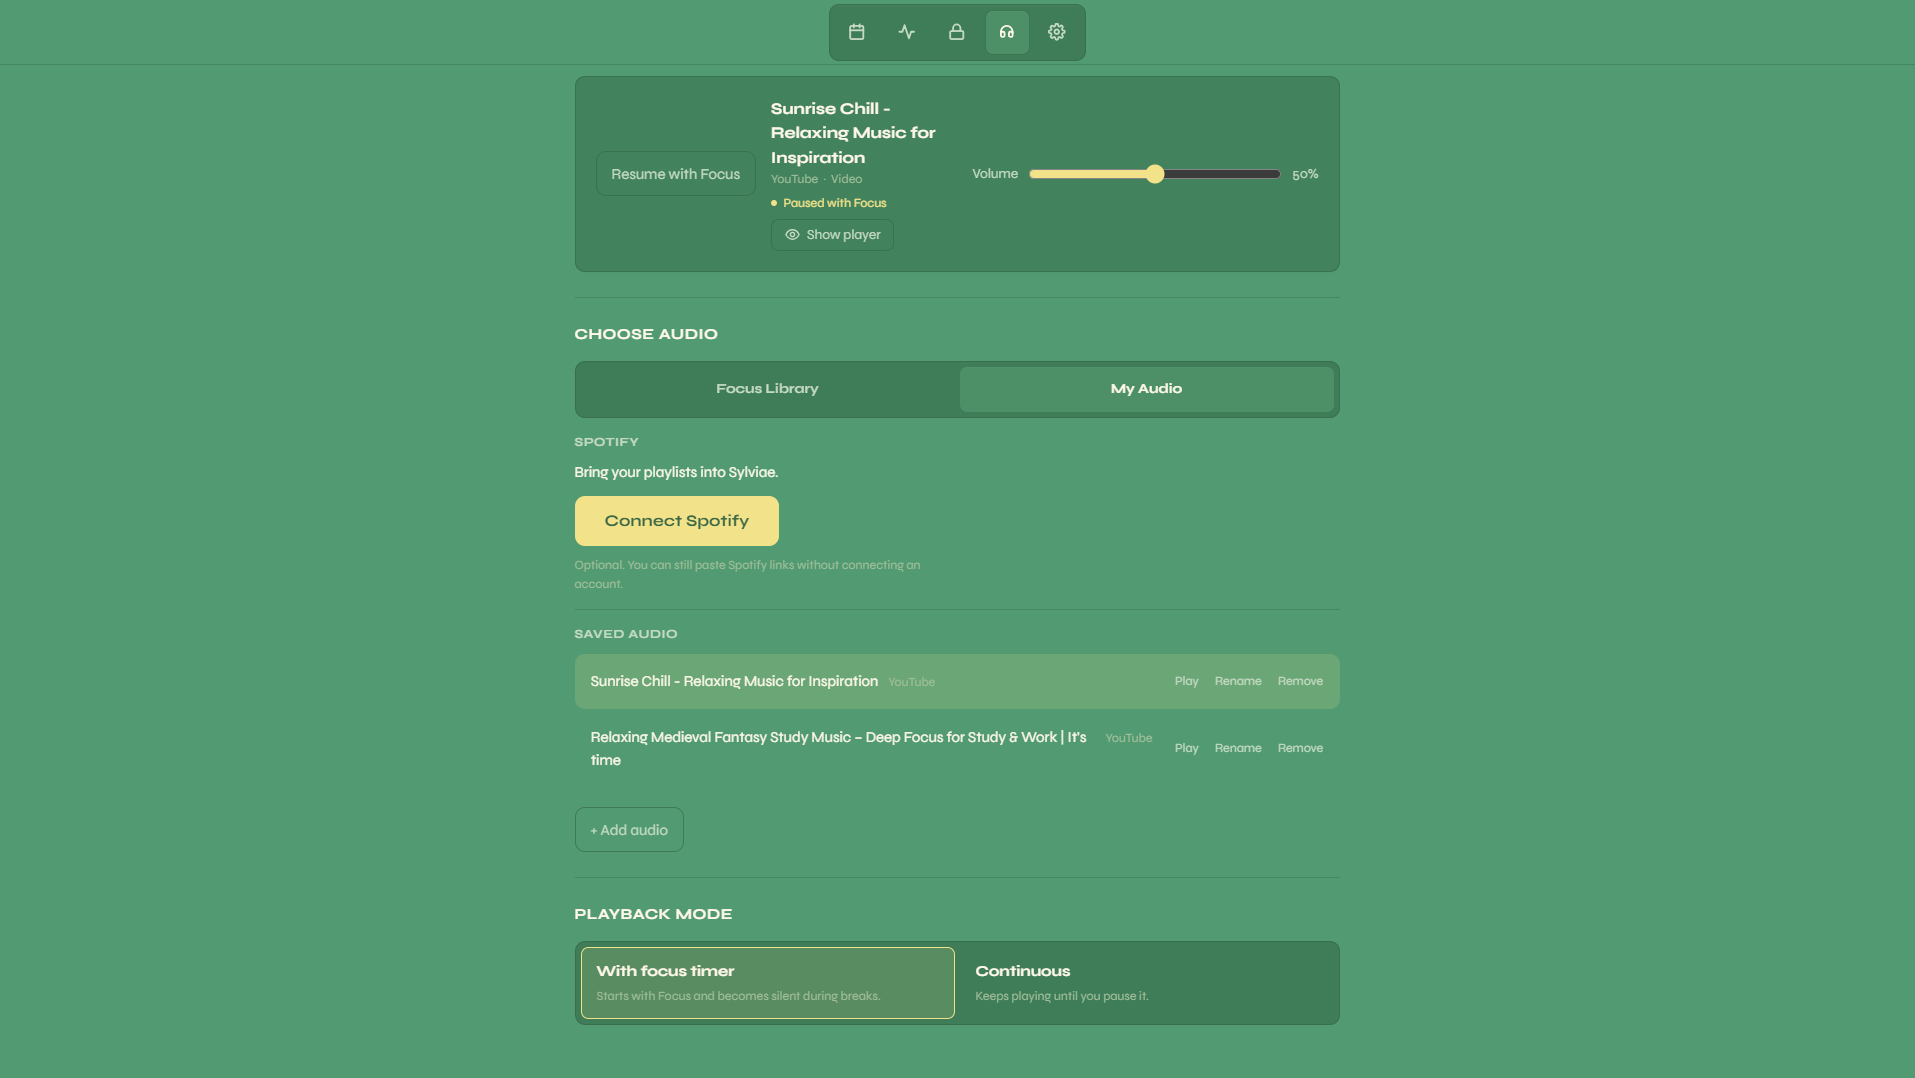Remove the Sunrise Chill saved audio

(x=1300, y=681)
